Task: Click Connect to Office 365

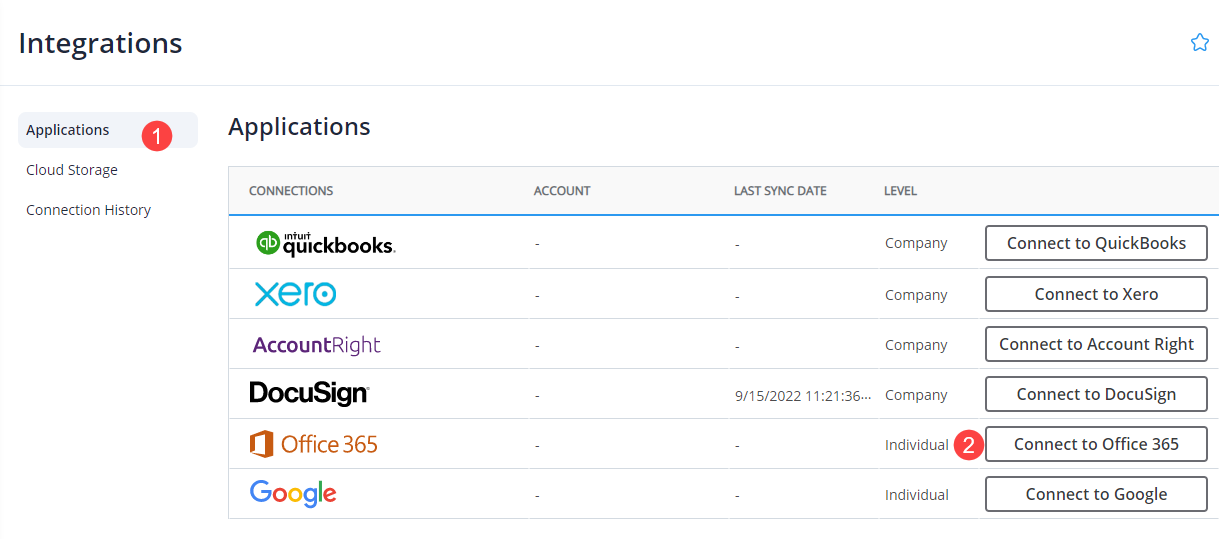Action: tap(1096, 444)
